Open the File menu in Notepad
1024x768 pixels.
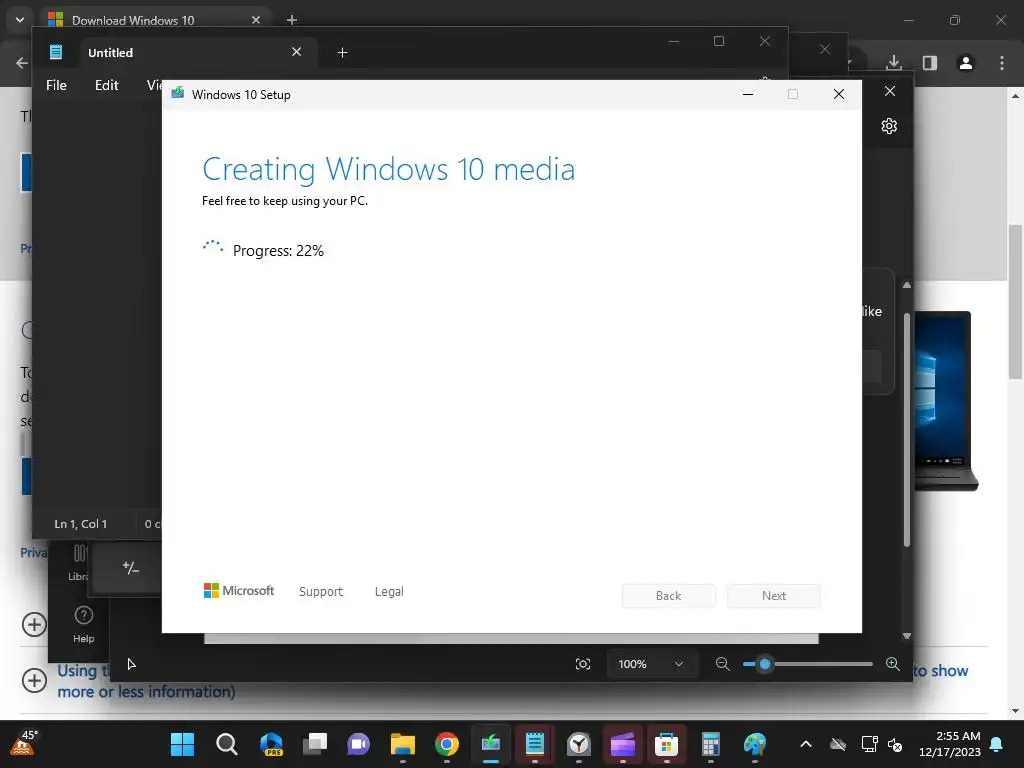(56, 85)
